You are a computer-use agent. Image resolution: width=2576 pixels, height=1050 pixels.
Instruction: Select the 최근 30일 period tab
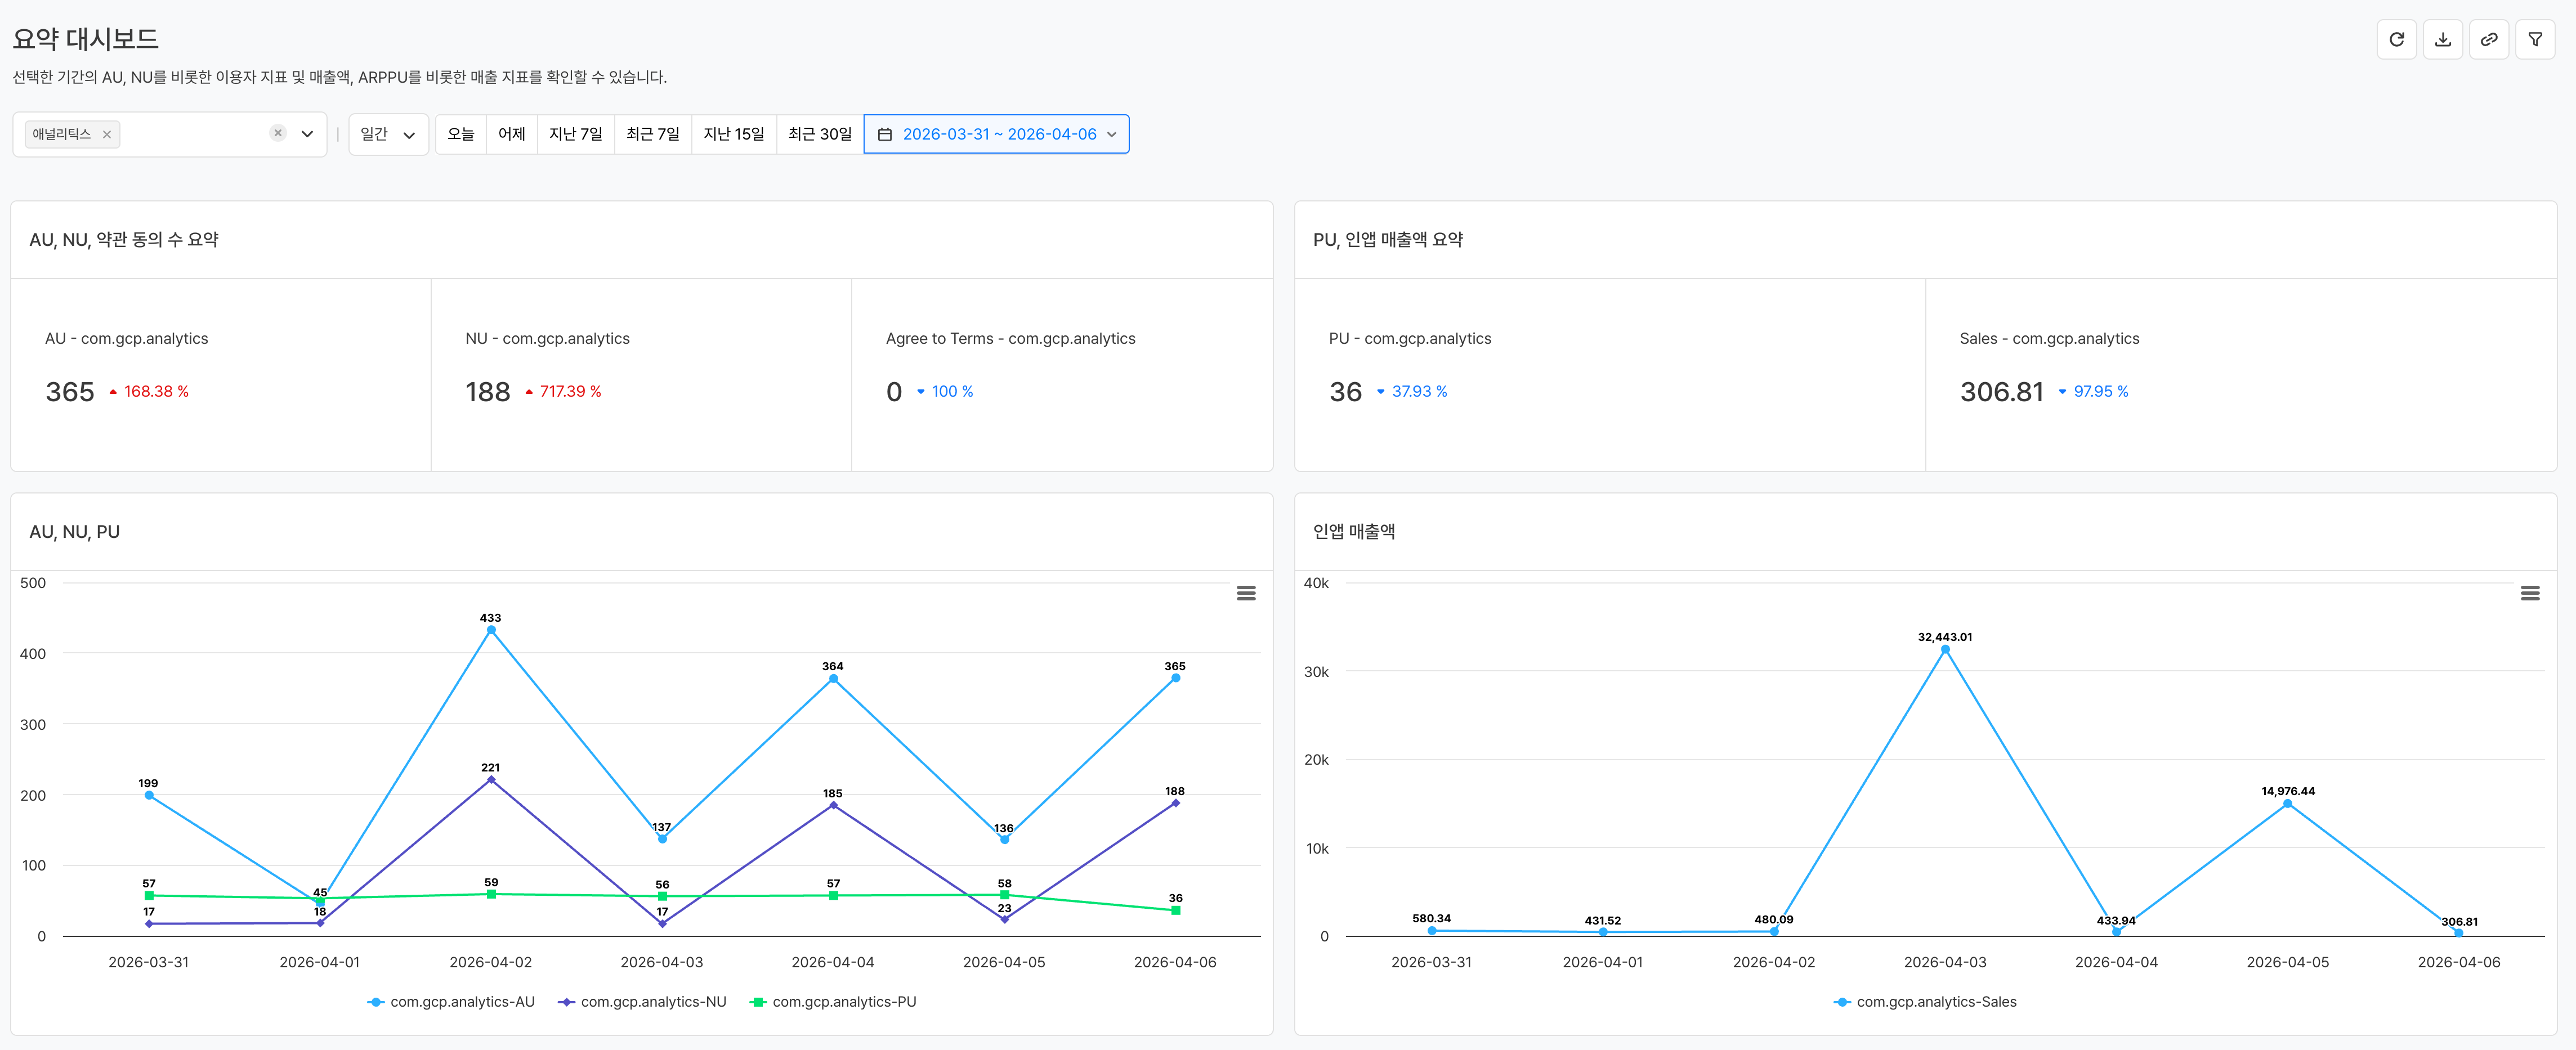pyautogui.click(x=819, y=134)
